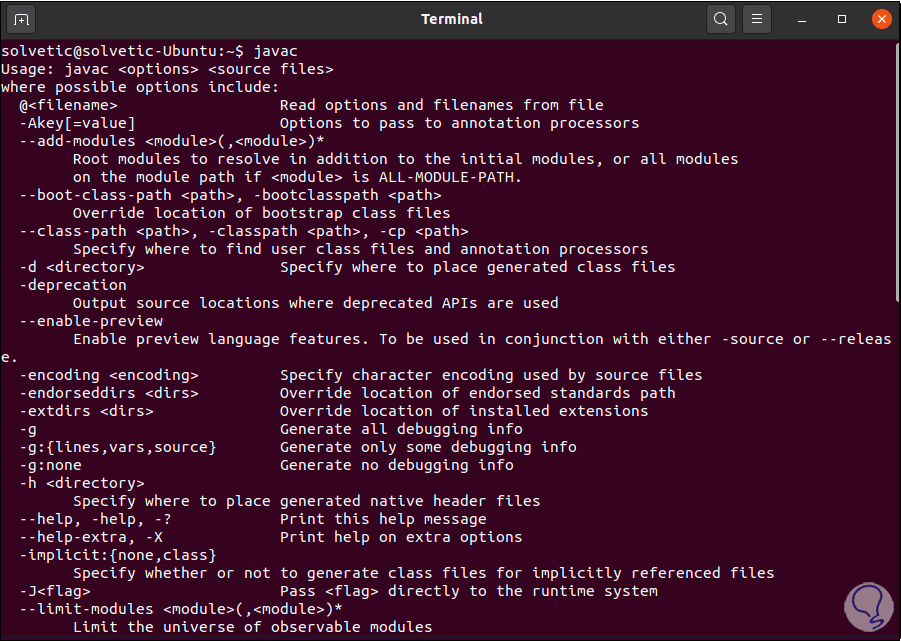
Task: Close the Terminal window
Action: 880,19
